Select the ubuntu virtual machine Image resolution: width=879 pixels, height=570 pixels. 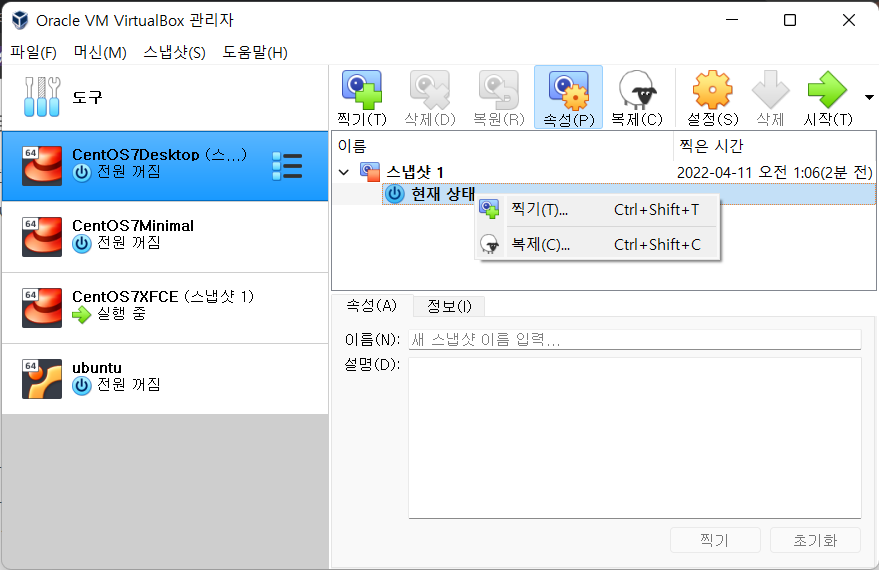pyautogui.click(x=165, y=378)
